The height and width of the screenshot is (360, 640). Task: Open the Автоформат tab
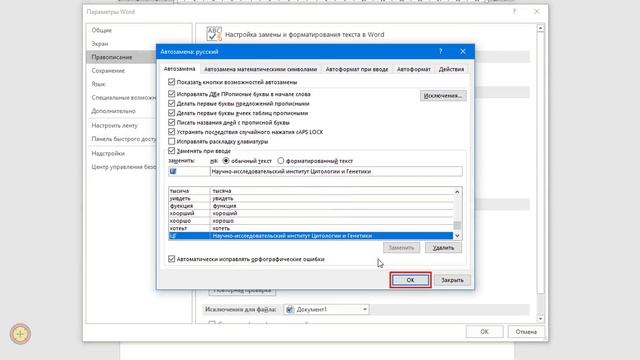click(413, 69)
